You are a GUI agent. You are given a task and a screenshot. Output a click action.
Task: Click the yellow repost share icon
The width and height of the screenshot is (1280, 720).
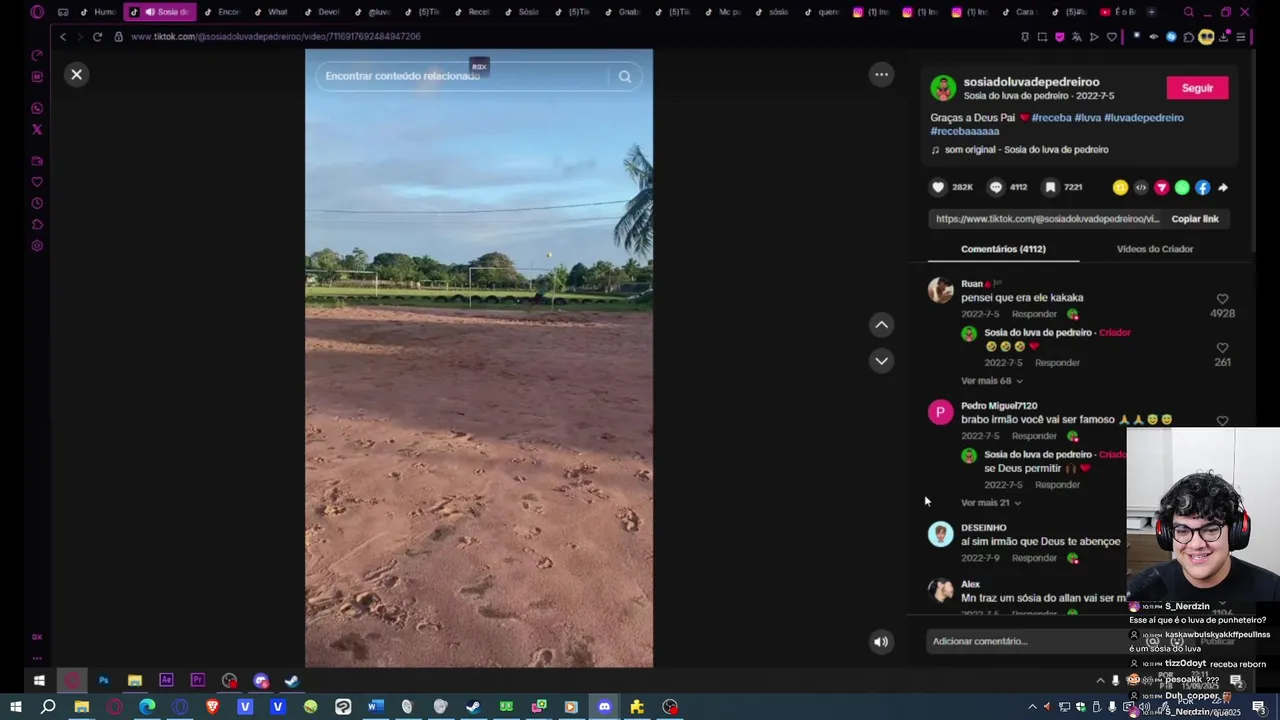[x=1120, y=187]
